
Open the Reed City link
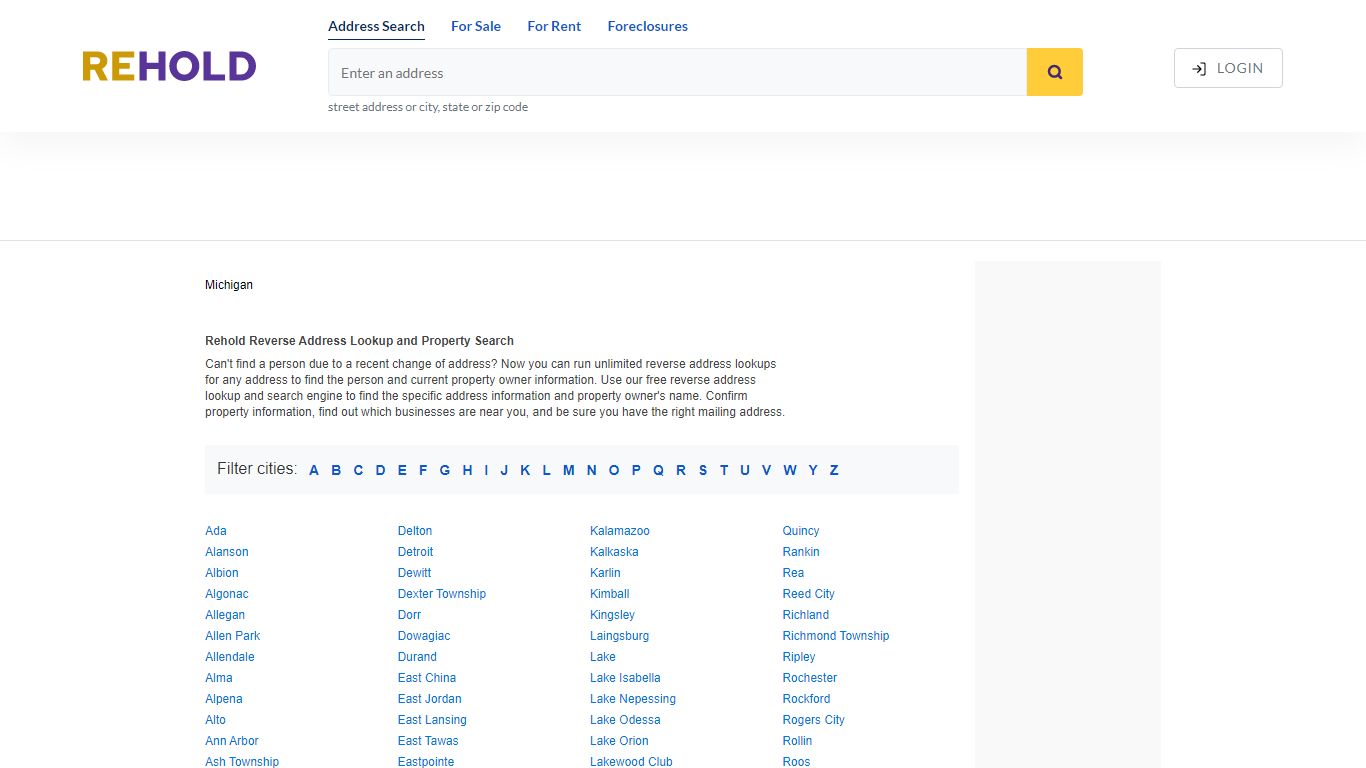[x=809, y=594]
